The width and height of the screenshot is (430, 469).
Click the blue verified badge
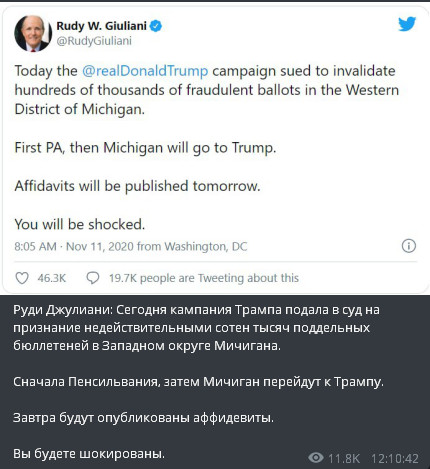[156, 26]
